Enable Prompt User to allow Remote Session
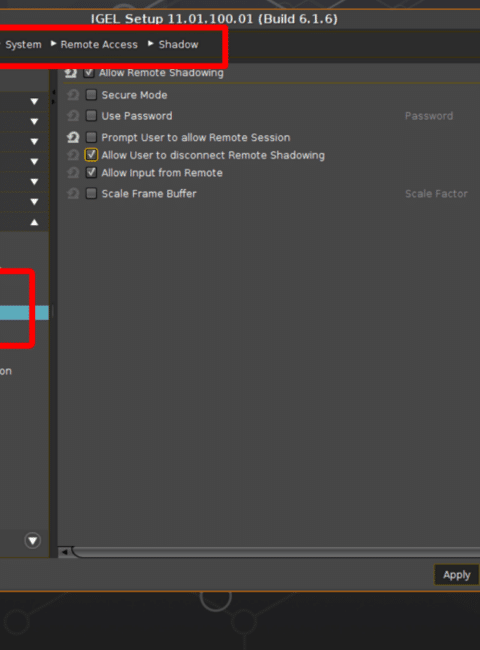Image resolution: width=480 pixels, height=650 pixels. [91, 137]
